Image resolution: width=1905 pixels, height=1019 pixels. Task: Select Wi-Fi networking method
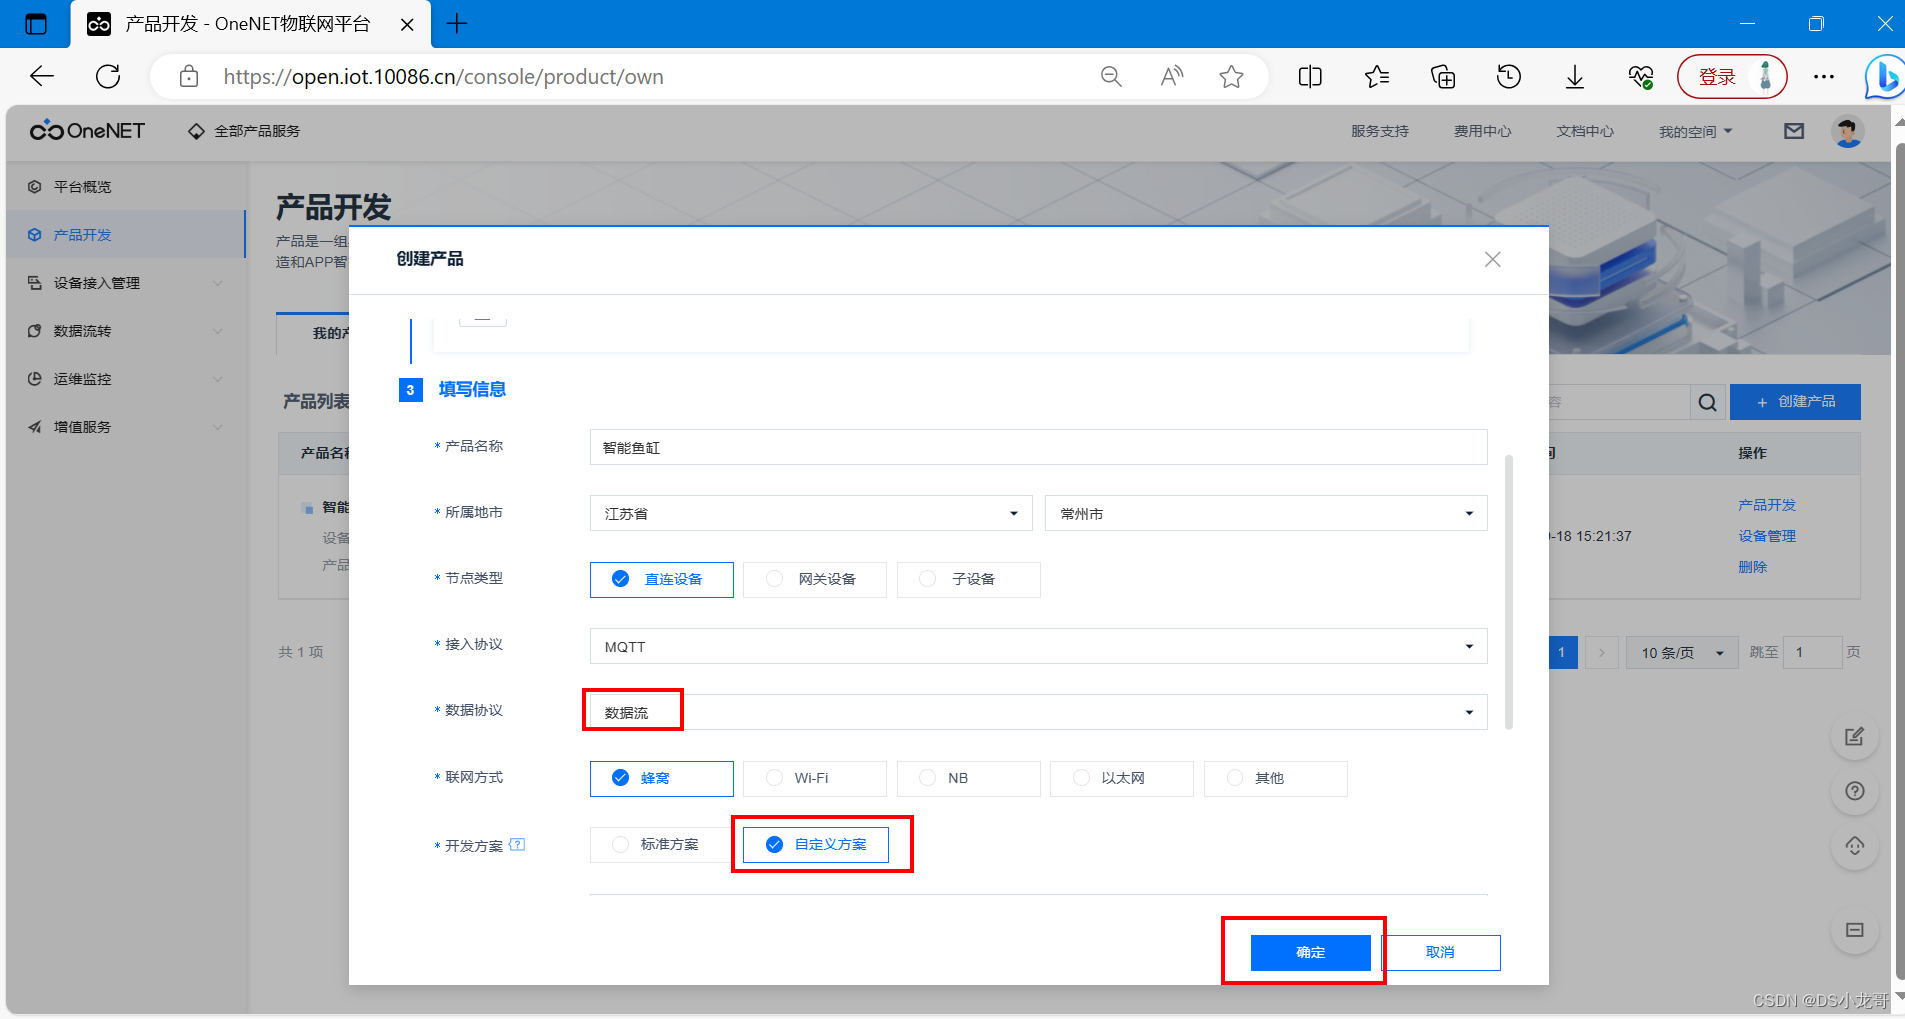814,778
